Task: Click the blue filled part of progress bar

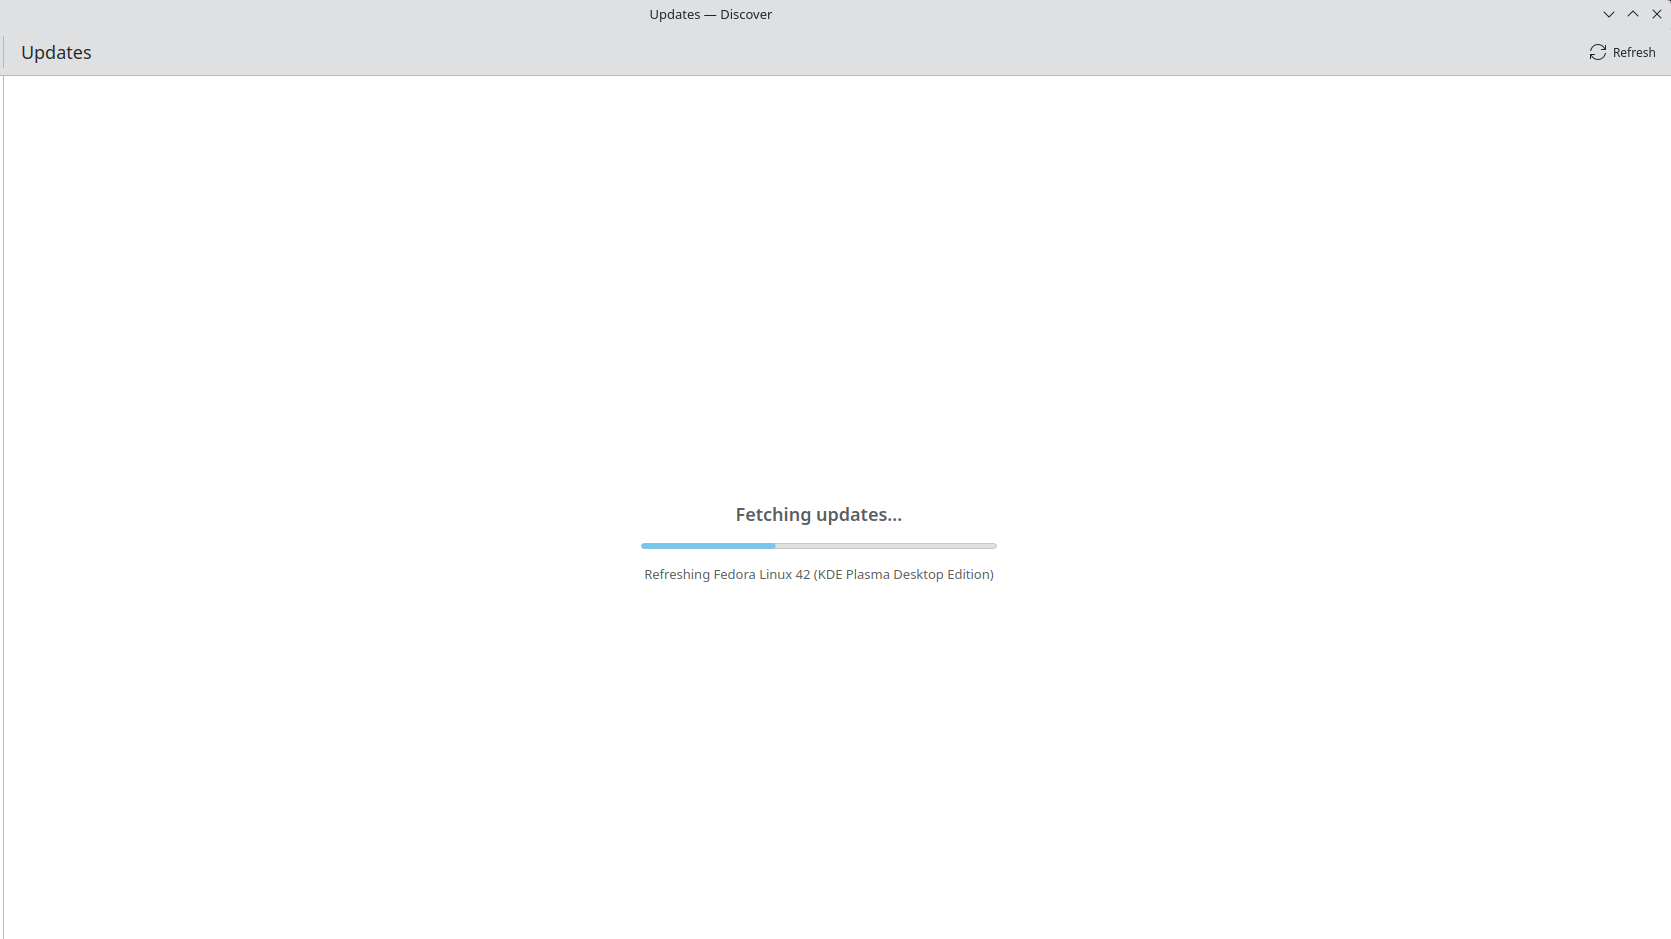Action: [708, 546]
